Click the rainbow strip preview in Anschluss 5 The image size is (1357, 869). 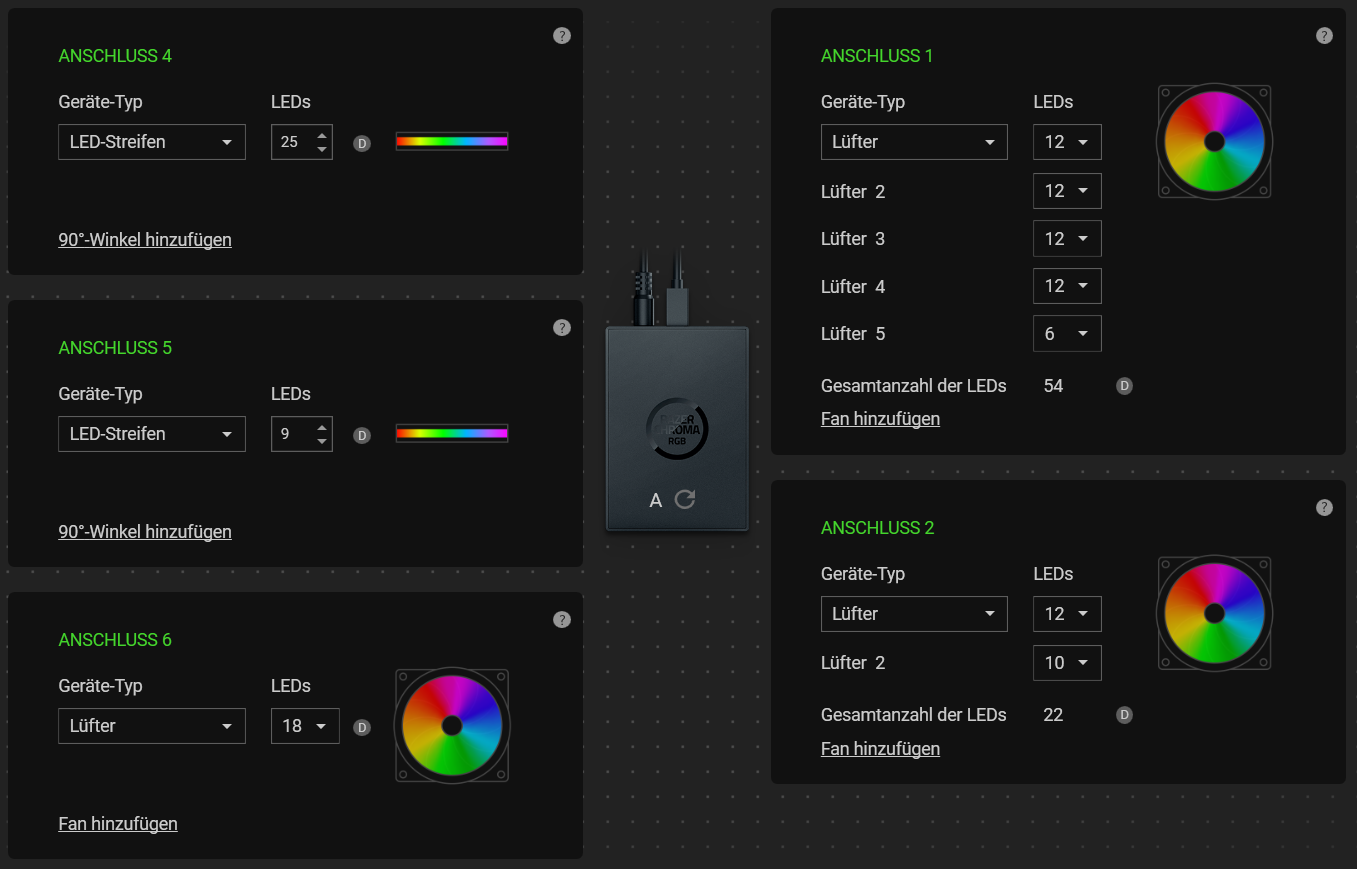[452, 433]
